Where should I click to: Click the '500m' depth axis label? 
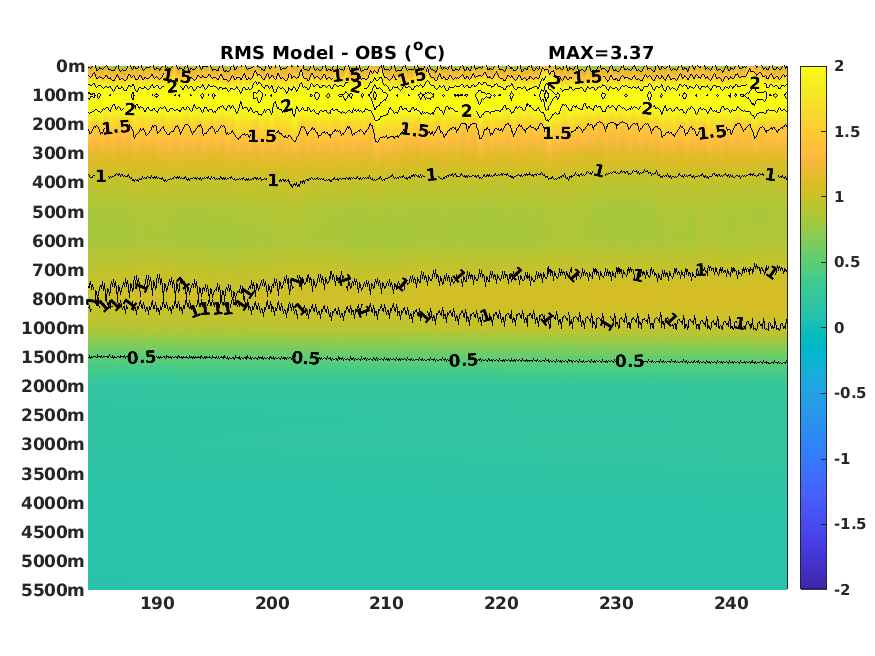coord(58,213)
